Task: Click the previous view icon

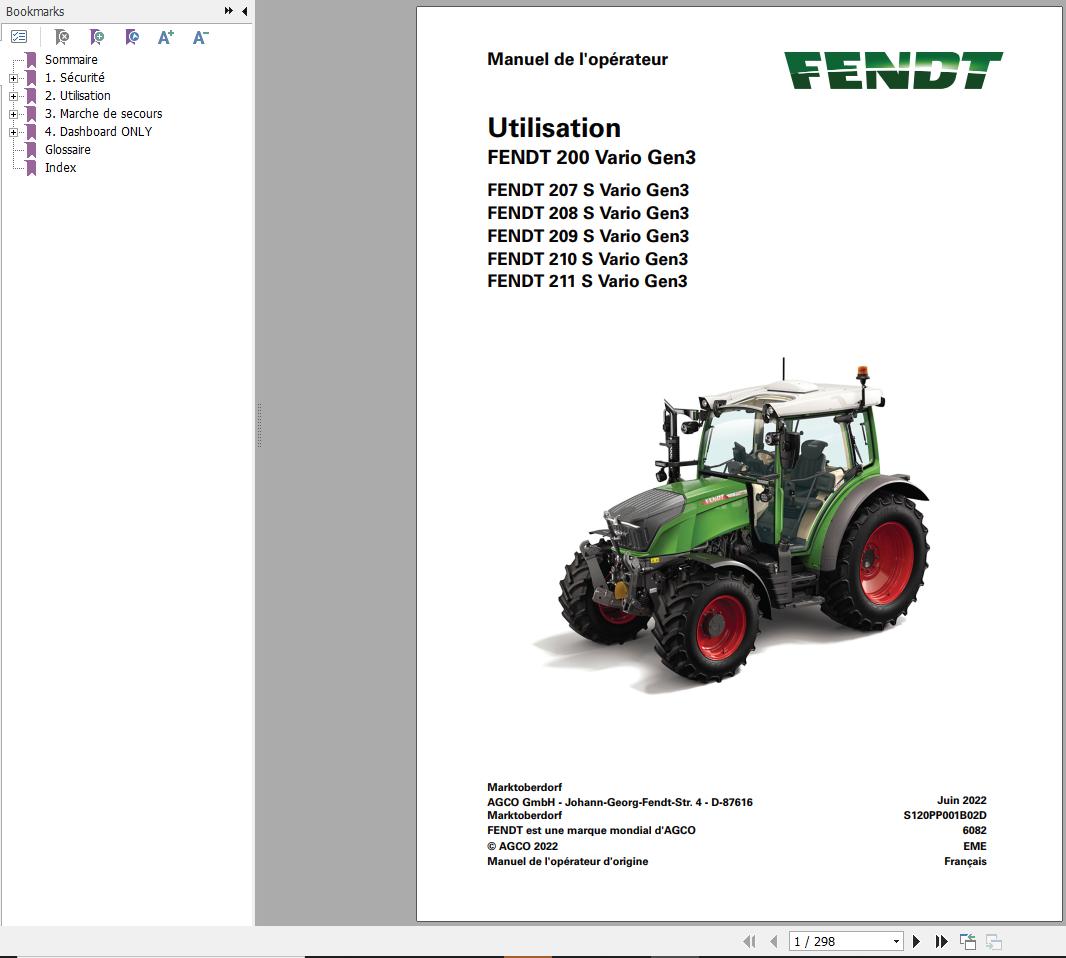Action: point(967,941)
